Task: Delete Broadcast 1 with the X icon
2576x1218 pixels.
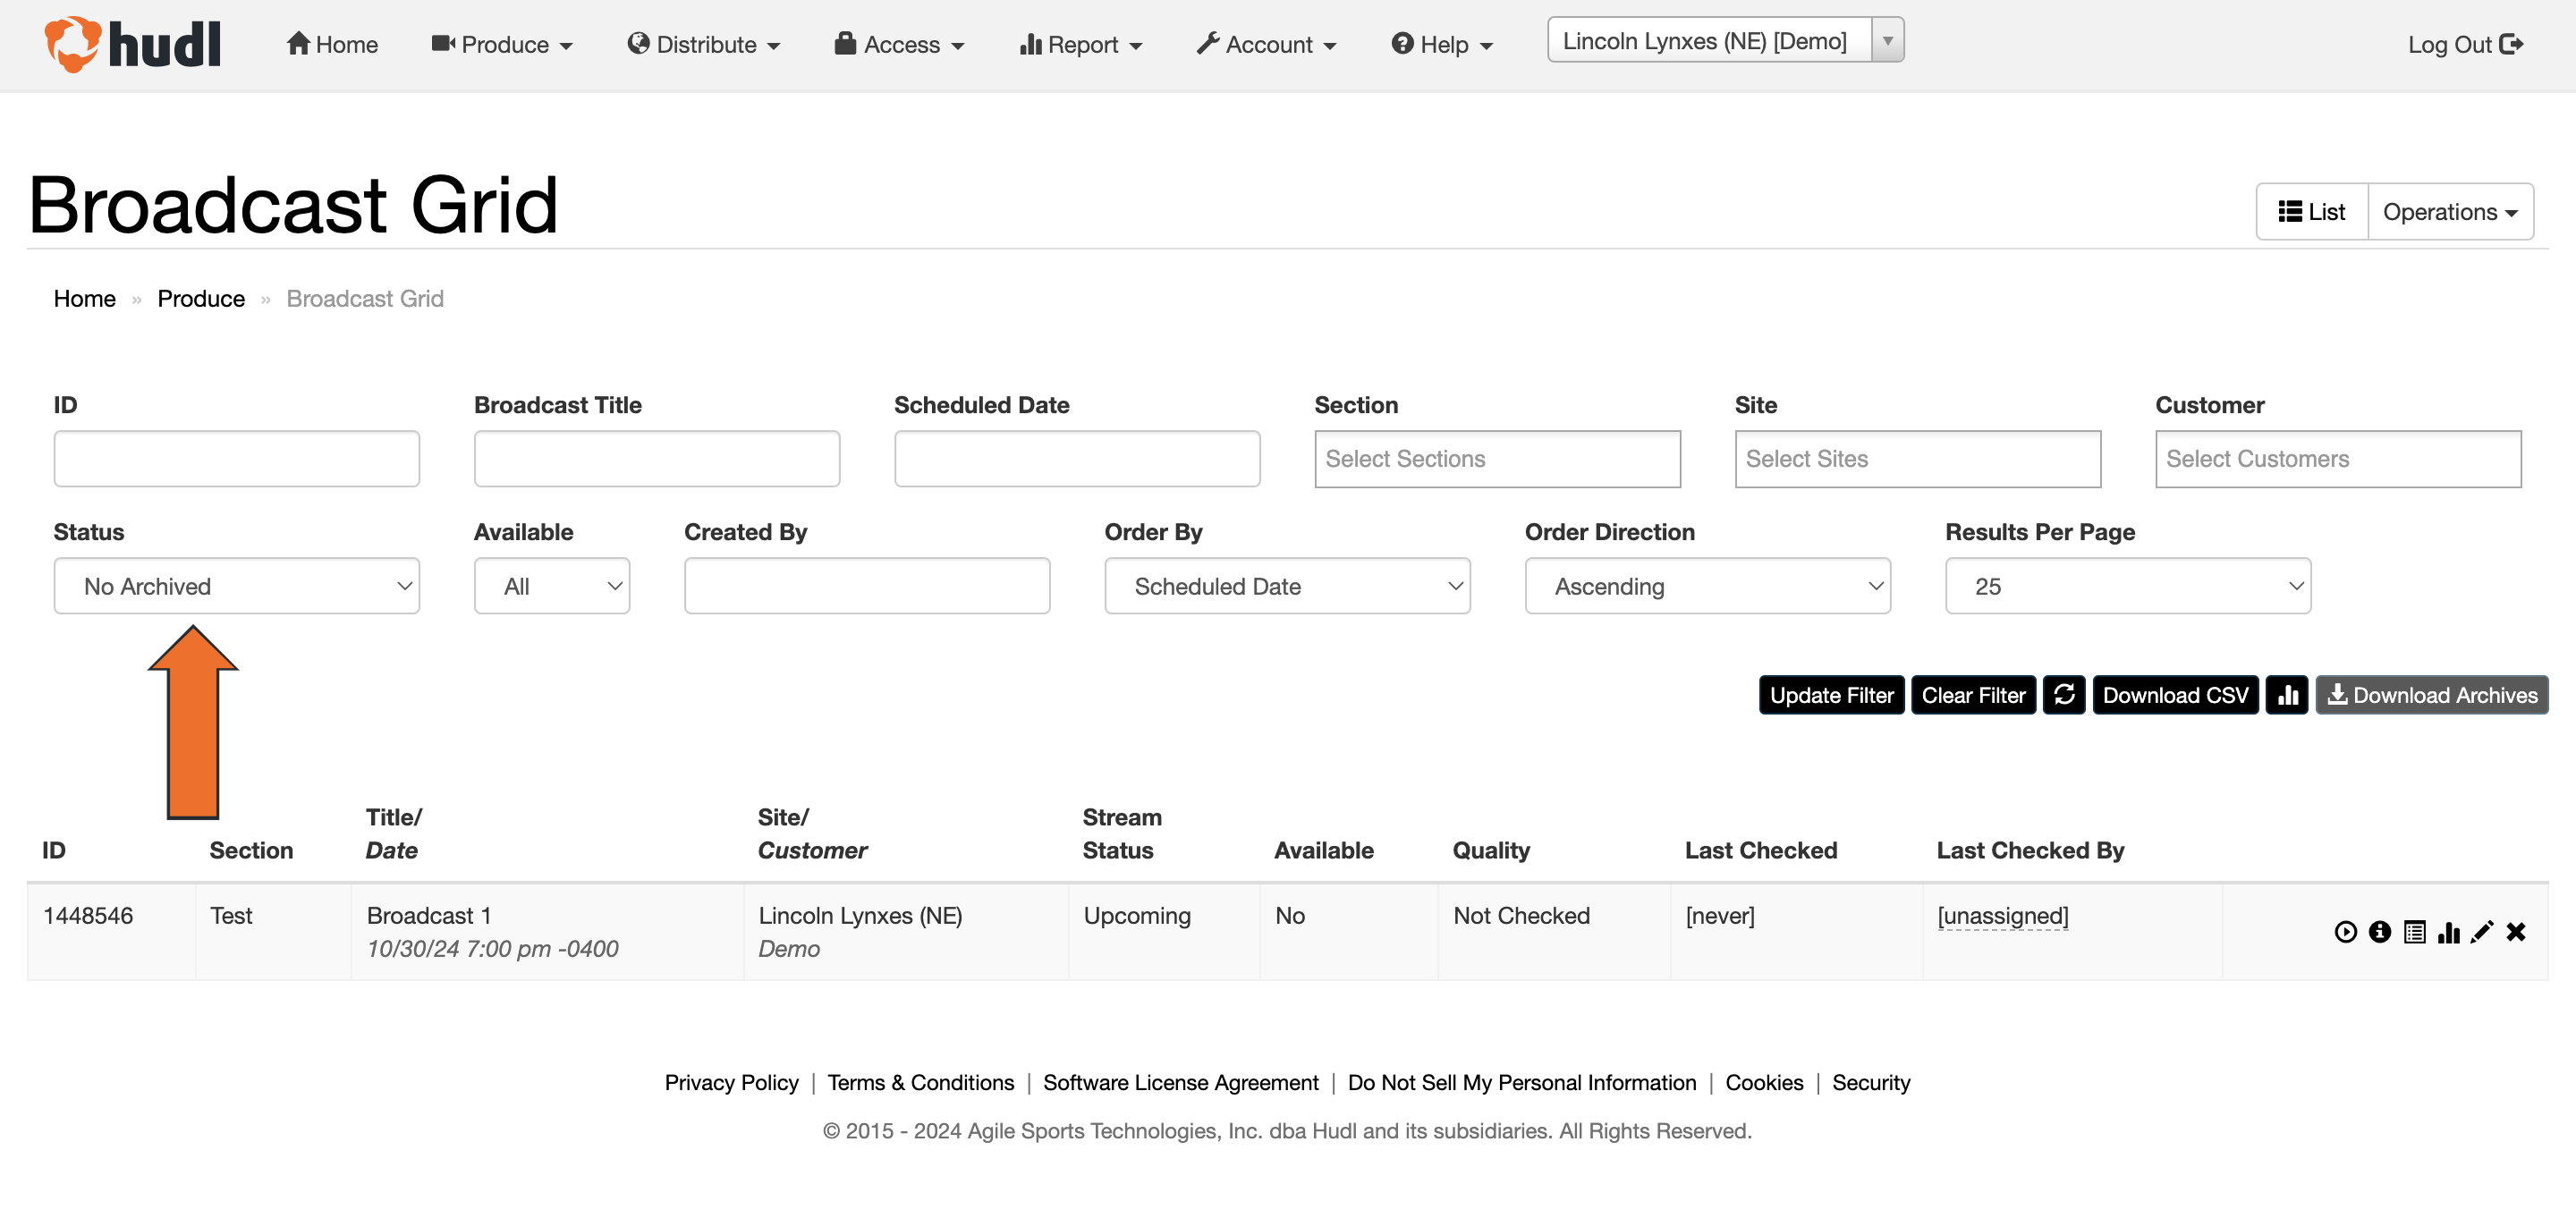Action: point(2516,932)
